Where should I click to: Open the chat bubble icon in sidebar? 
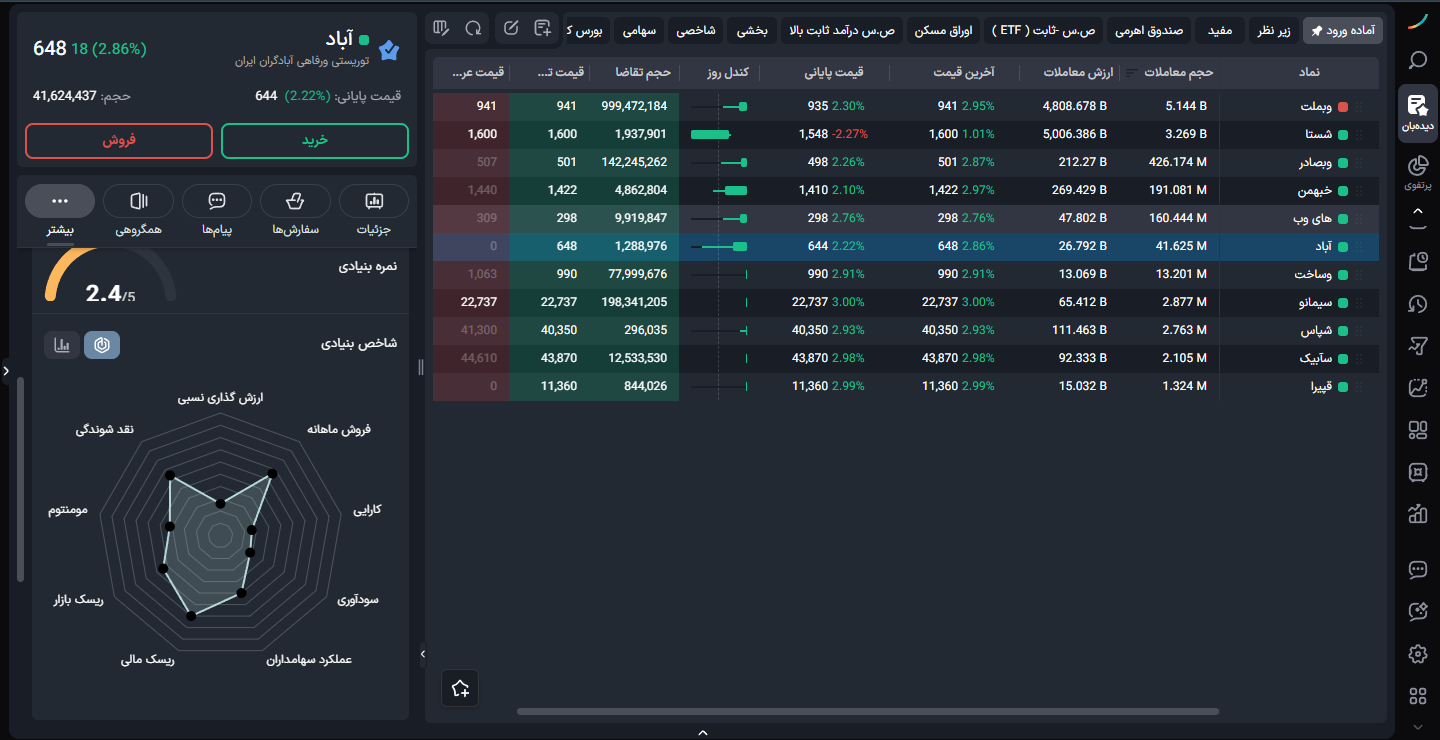(x=1417, y=570)
